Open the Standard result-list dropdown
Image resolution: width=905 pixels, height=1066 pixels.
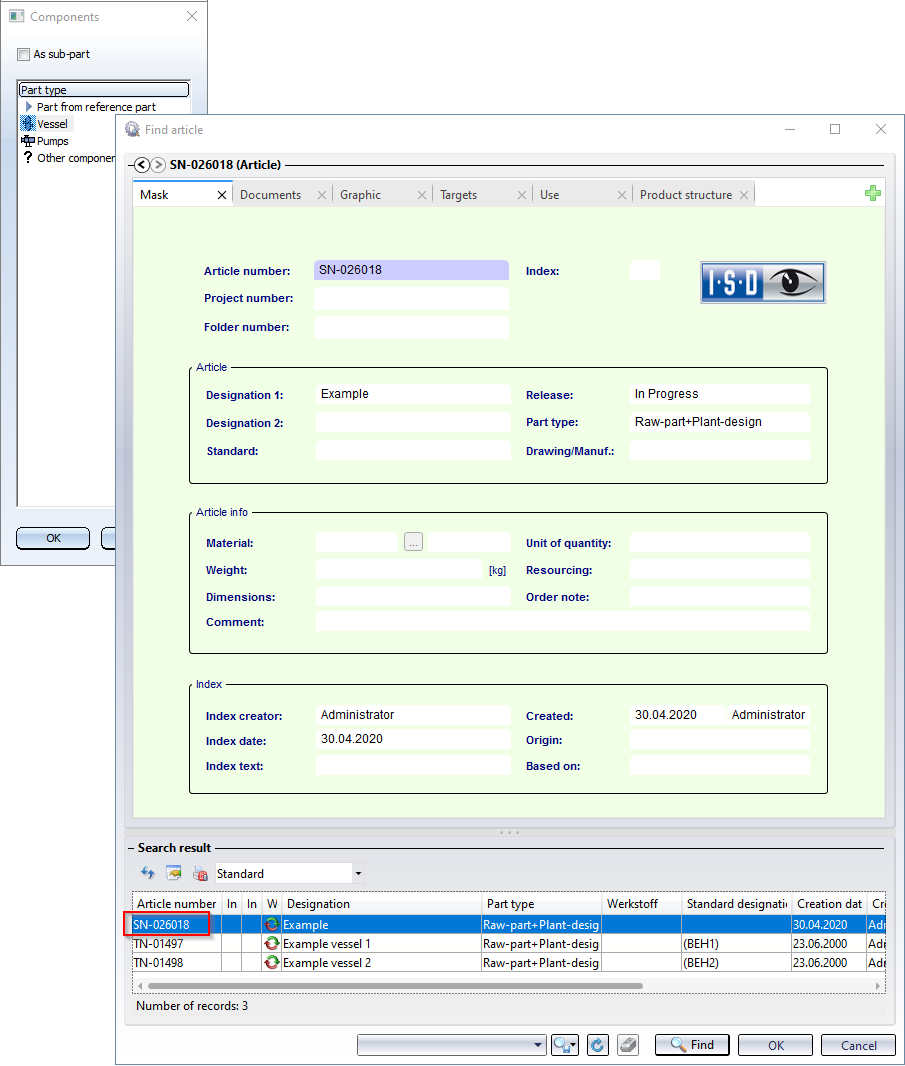pos(358,874)
